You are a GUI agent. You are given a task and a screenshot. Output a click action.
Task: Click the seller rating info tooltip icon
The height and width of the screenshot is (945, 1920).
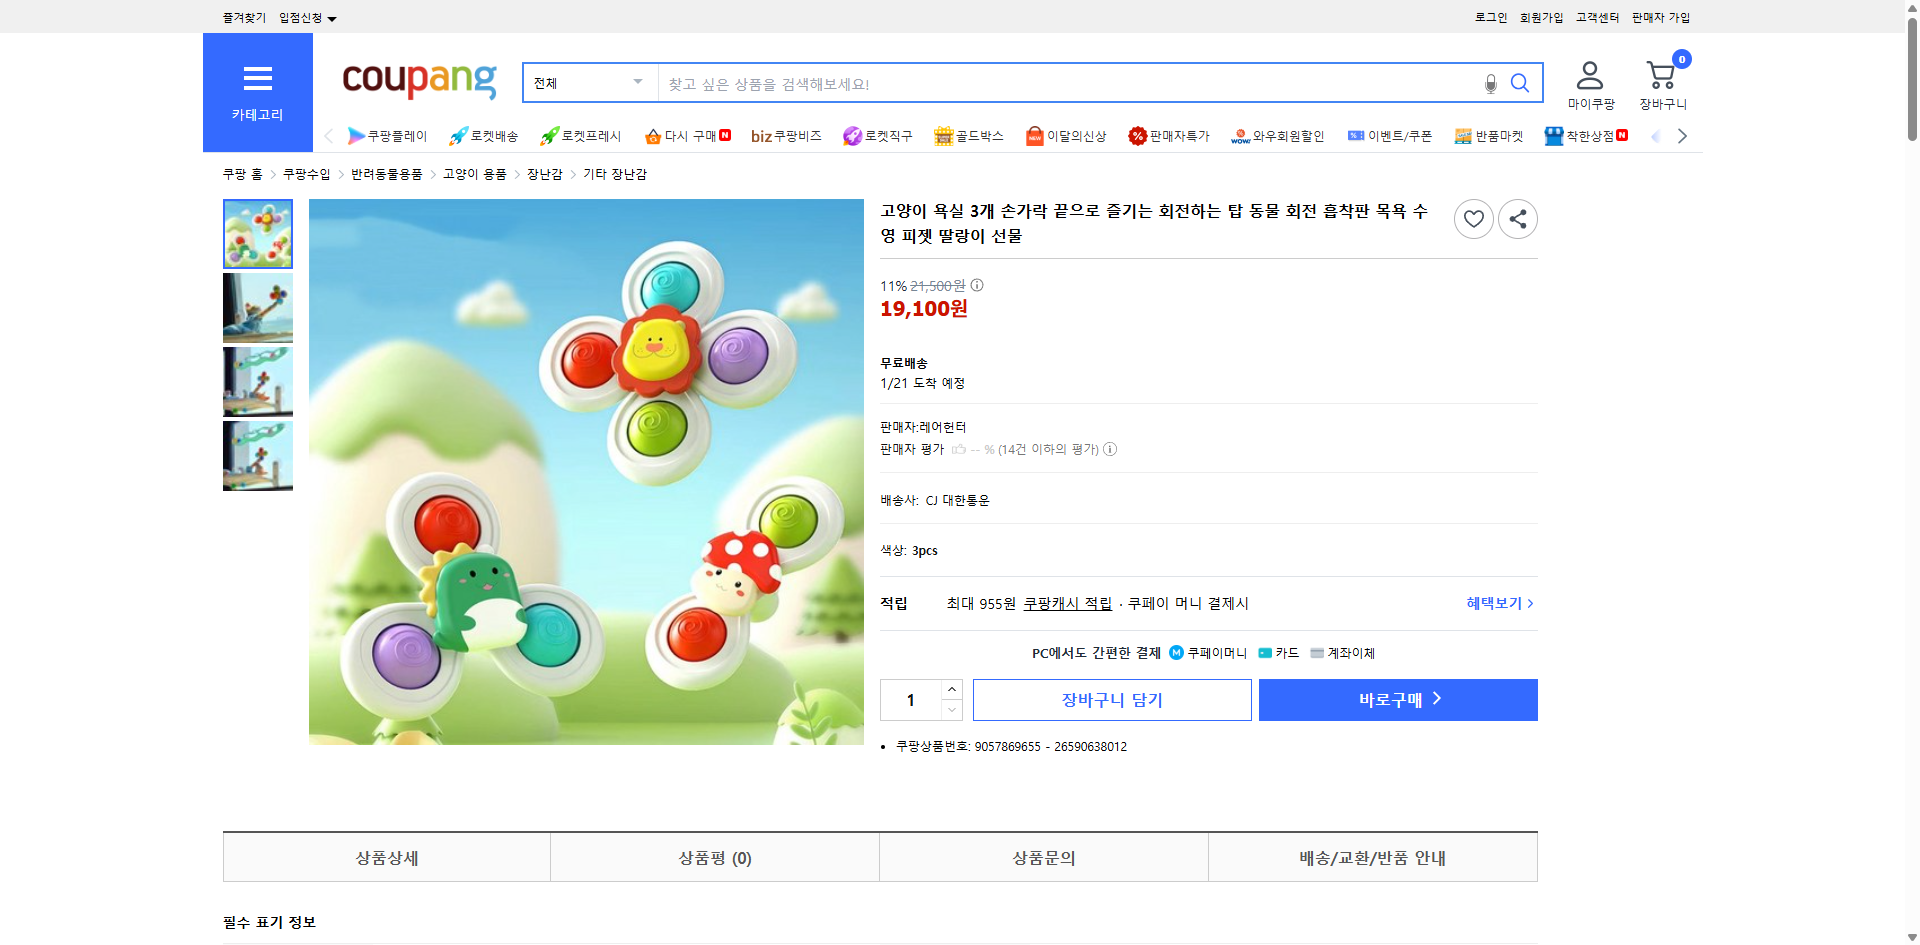pyautogui.click(x=1110, y=449)
